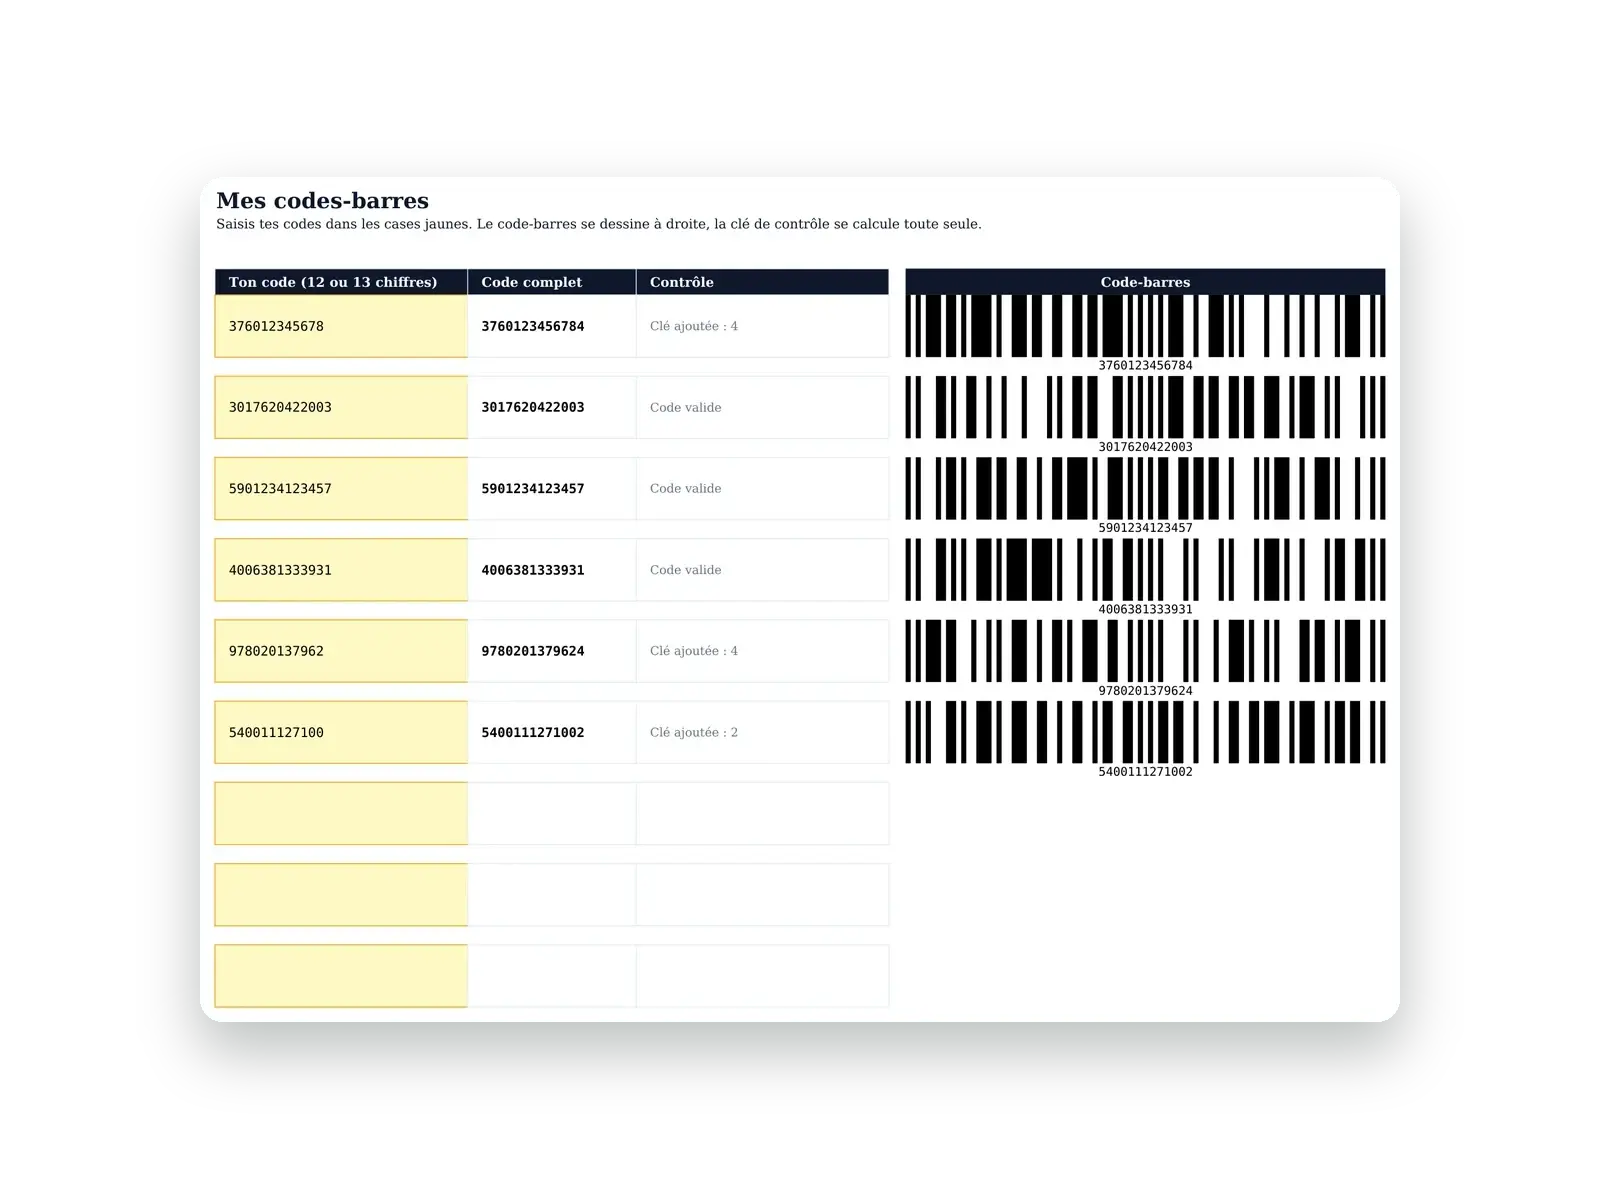1600x1200 pixels.
Task: Select the yellow cell with 3017620422003
Action: [341, 407]
